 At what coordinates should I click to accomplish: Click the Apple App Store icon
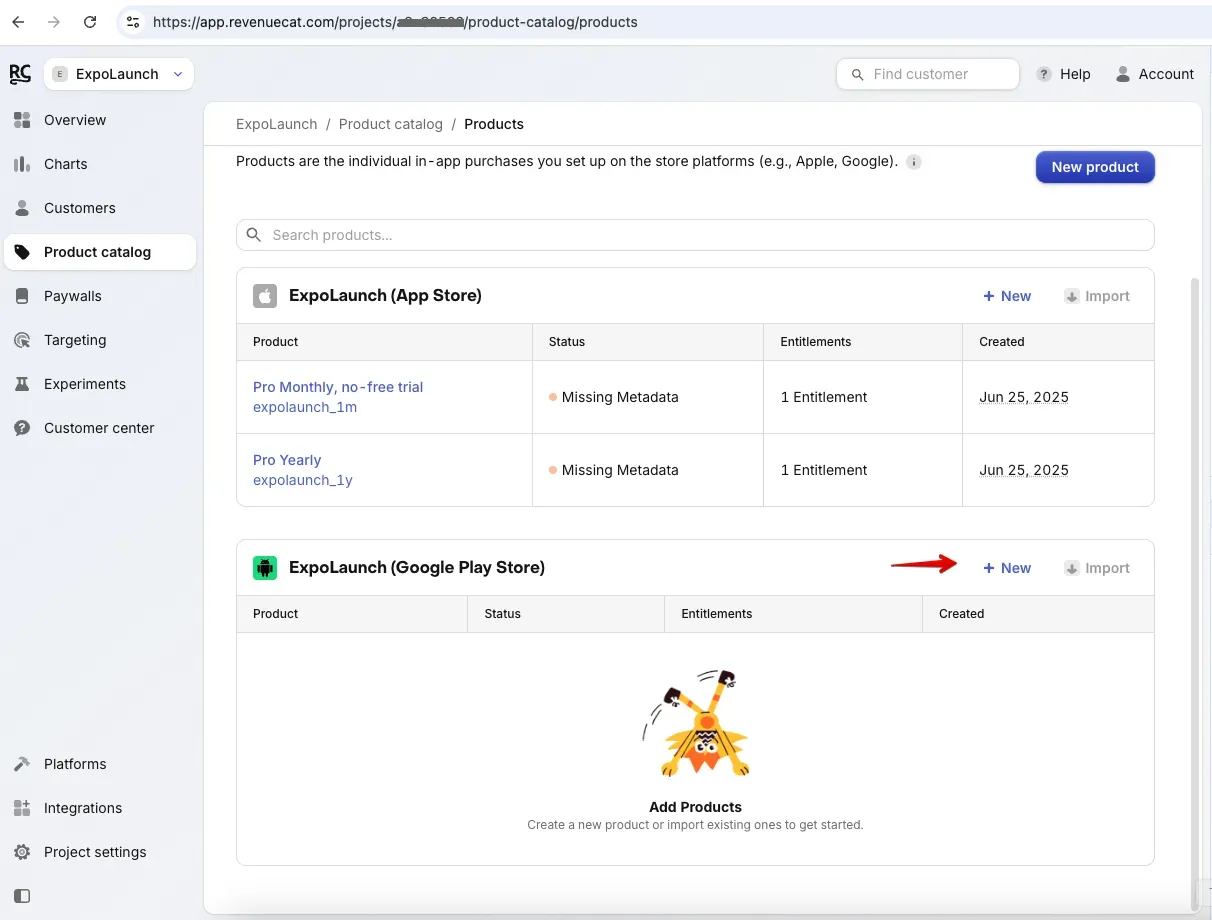(x=265, y=296)
